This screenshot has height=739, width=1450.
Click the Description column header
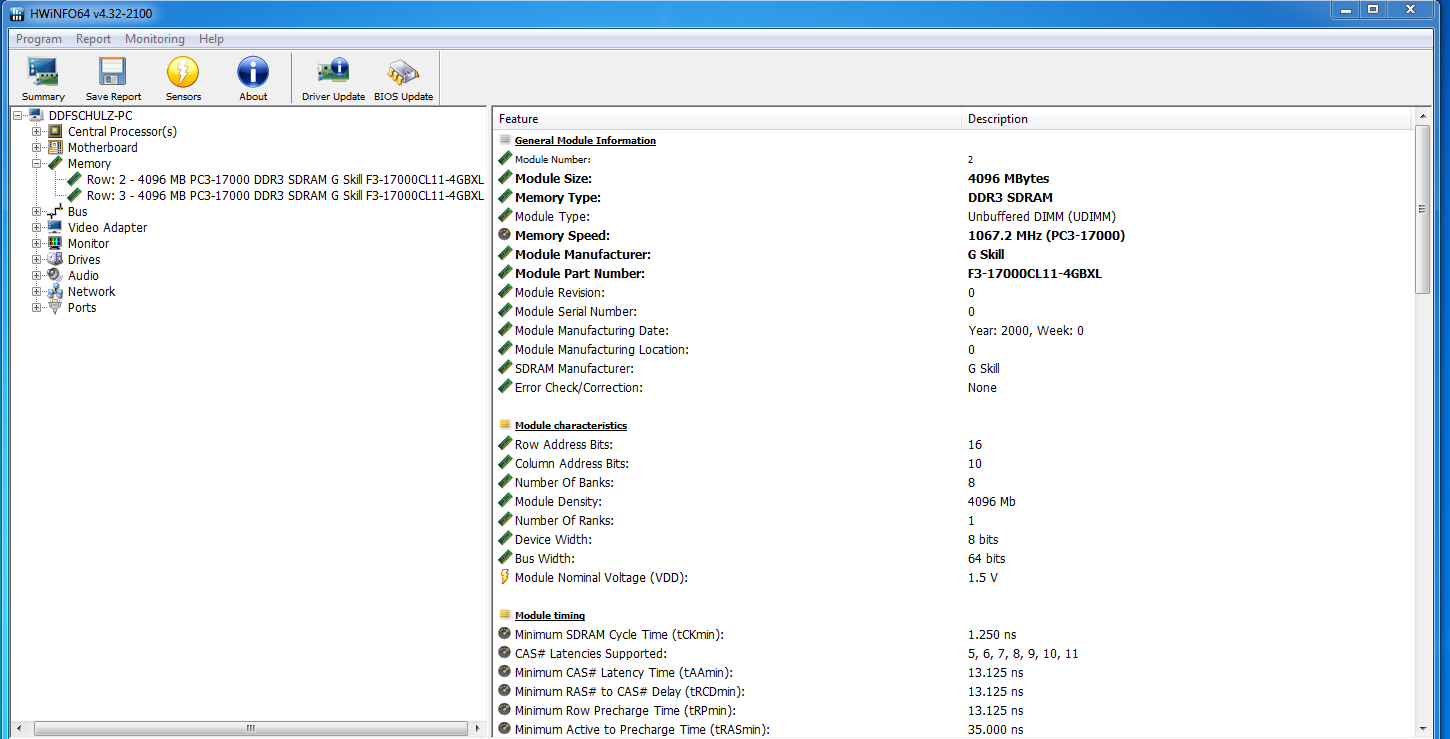click(1188, 119)
